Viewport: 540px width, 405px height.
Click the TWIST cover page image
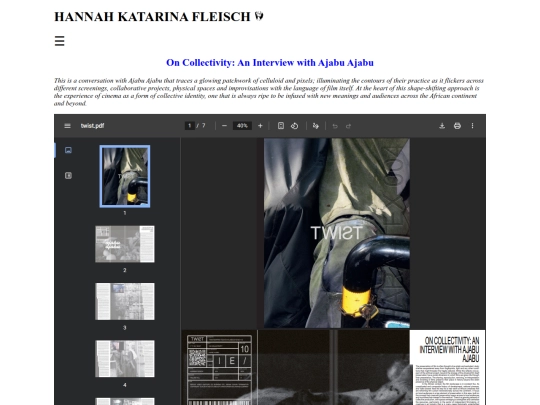click(x=337, y=233)
